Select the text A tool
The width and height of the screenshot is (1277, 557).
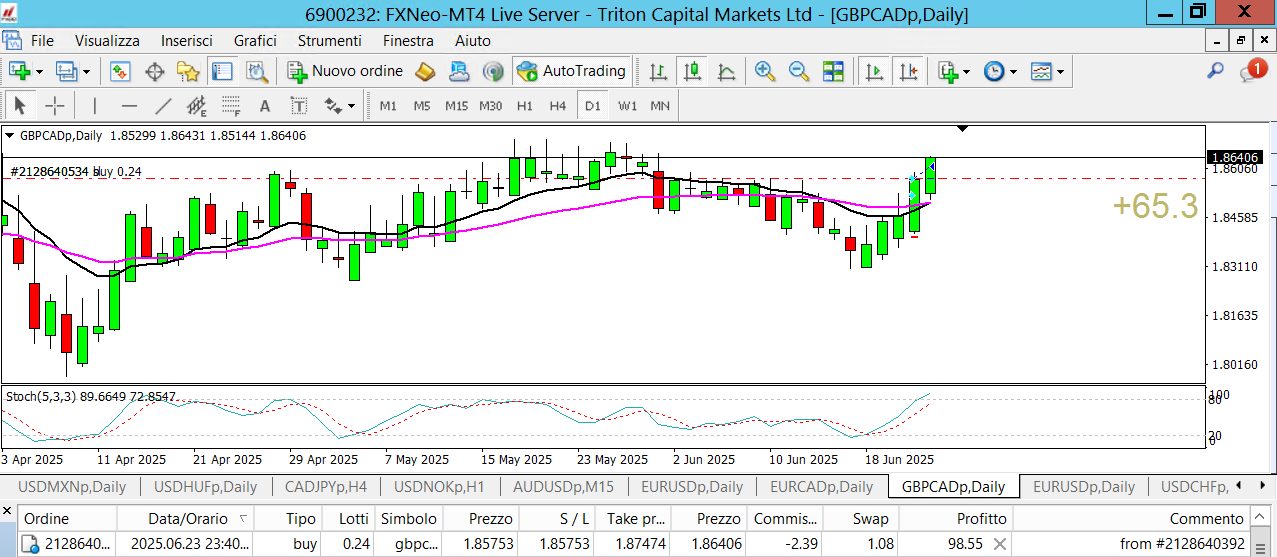point(265,105)
